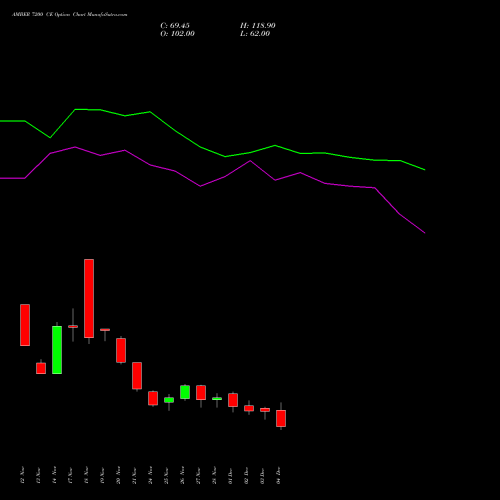Click the 04 Dec date label
Viewport: 500px width, 500px height.
(x=278, y=475)
